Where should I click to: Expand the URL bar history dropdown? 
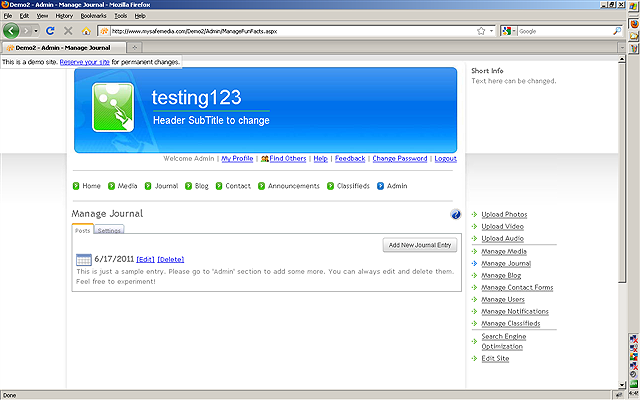click(x=493, y=31)
